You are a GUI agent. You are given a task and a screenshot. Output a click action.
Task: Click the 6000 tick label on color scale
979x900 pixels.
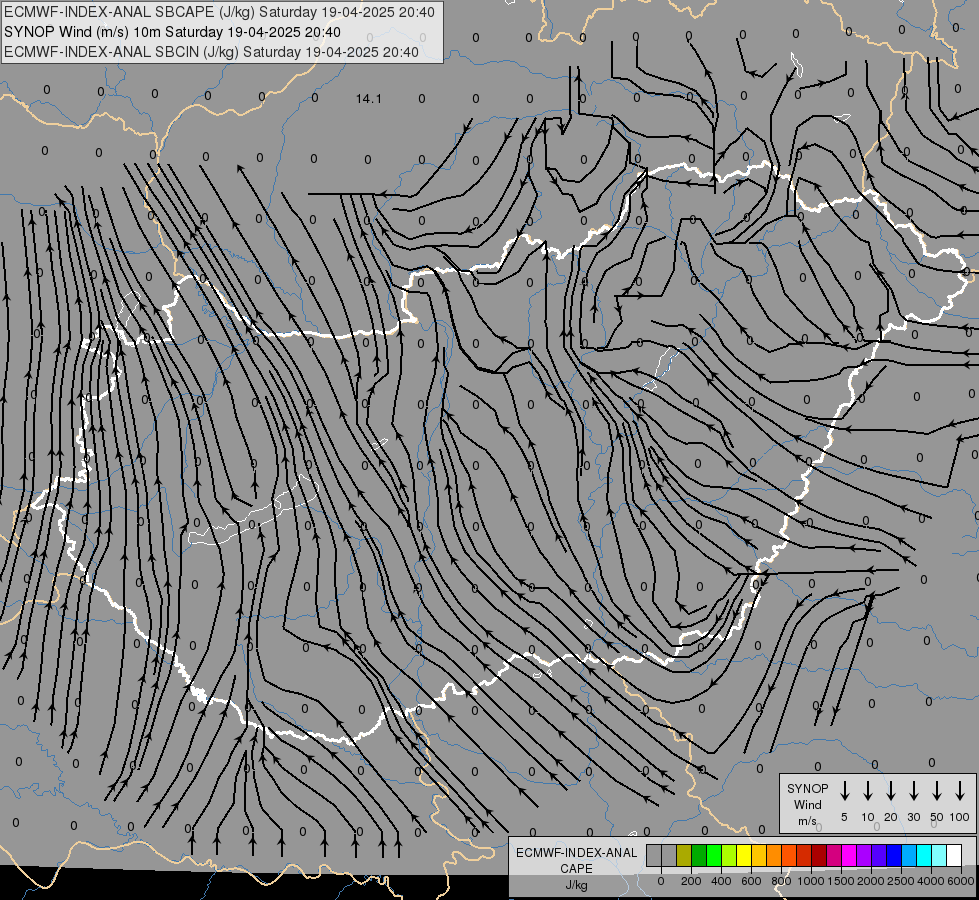(961, 881)
